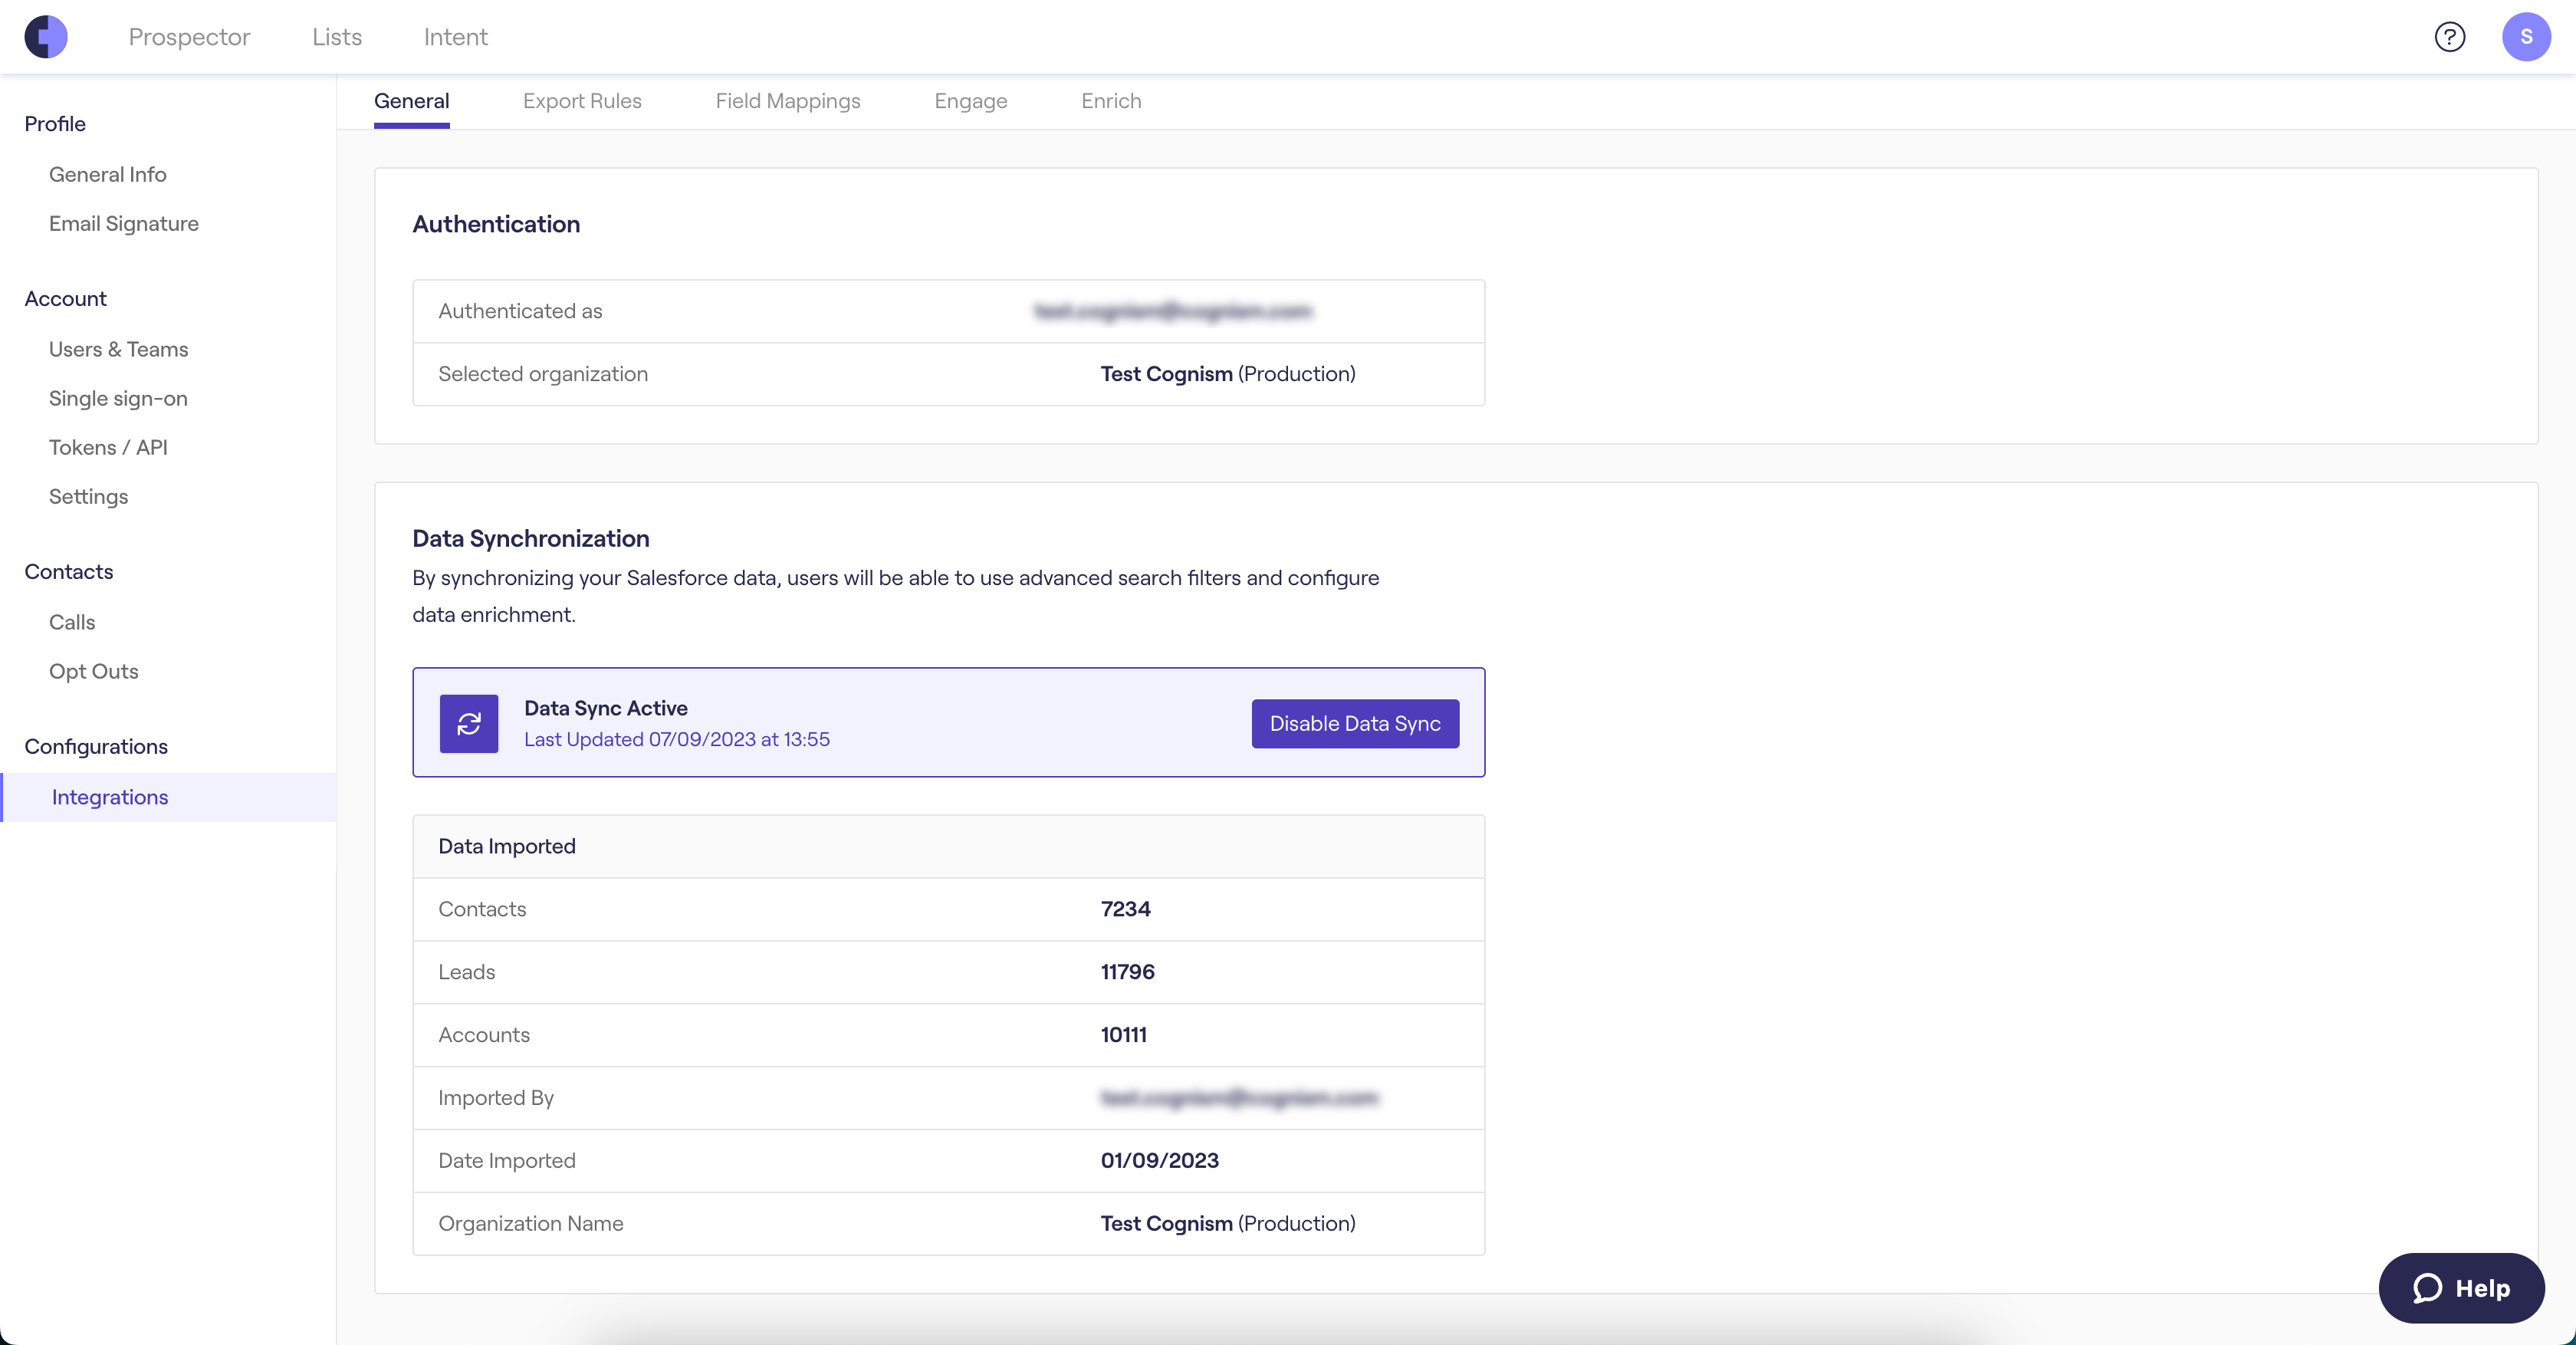Open the Help chat bubble

click(x=2461, y=1288)
